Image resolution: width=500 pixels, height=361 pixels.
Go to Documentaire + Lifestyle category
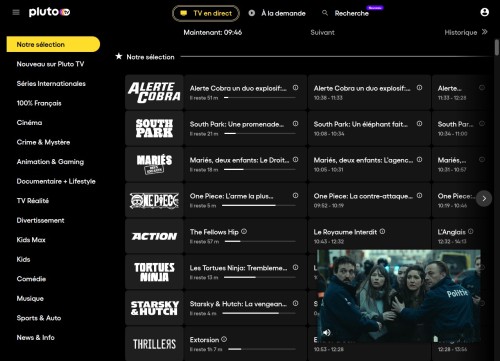click(56, 181)
